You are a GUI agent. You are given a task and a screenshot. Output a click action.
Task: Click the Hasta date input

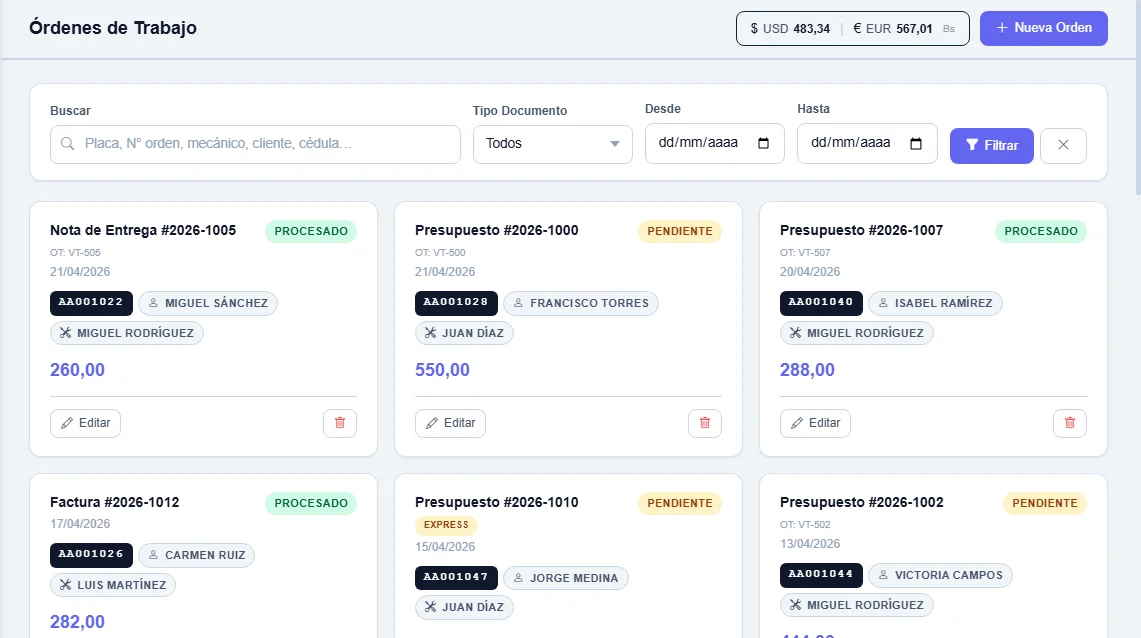pyautogui.click(x=867, y=143)
